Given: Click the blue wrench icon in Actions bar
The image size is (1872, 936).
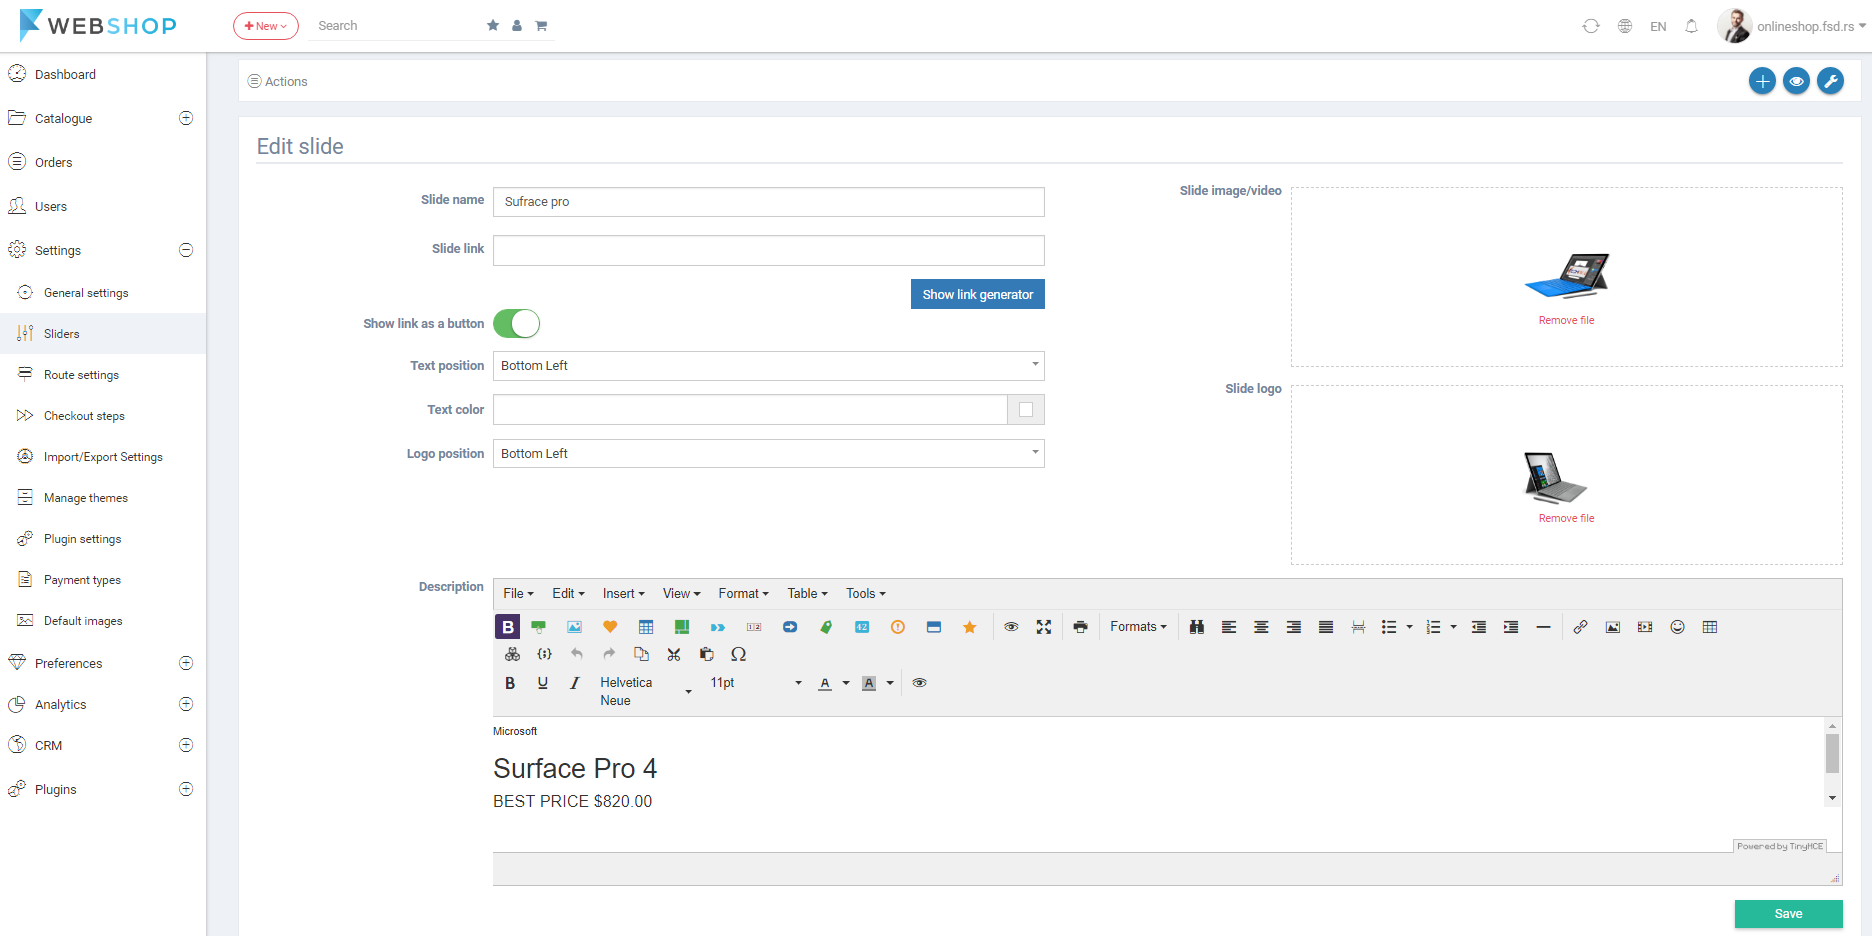Looking at the screenshot, I should 1830,81.
